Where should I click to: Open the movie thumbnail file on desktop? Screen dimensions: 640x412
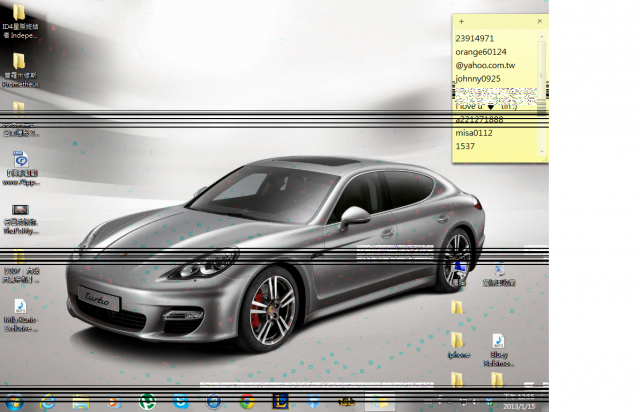(x=20, y=218)
